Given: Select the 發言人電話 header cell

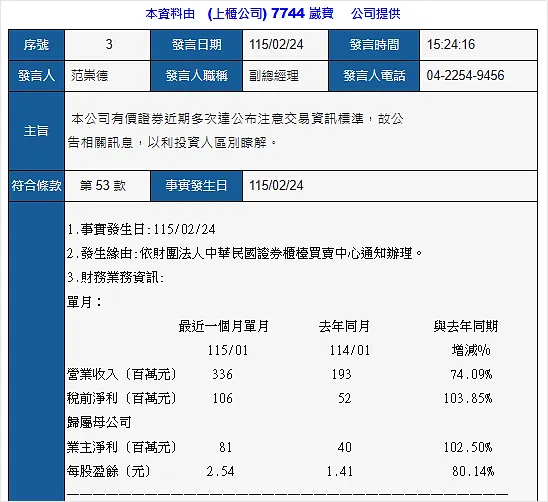Looking at the screenshot, I should [x=374, y=76].
